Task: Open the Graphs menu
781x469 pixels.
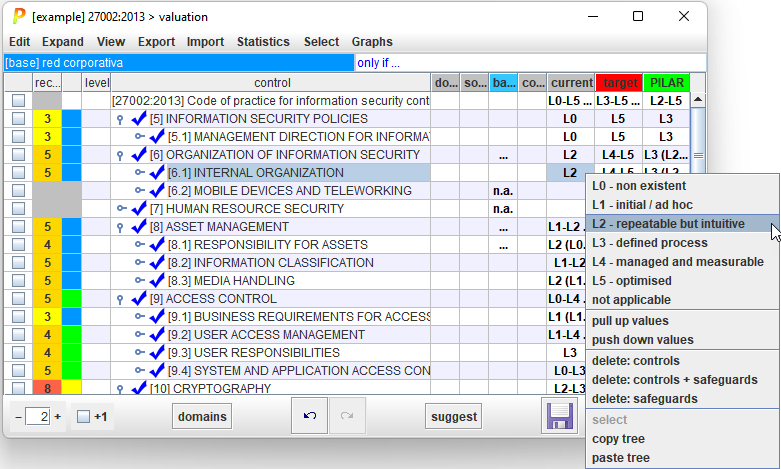Action: pos(372,42)
